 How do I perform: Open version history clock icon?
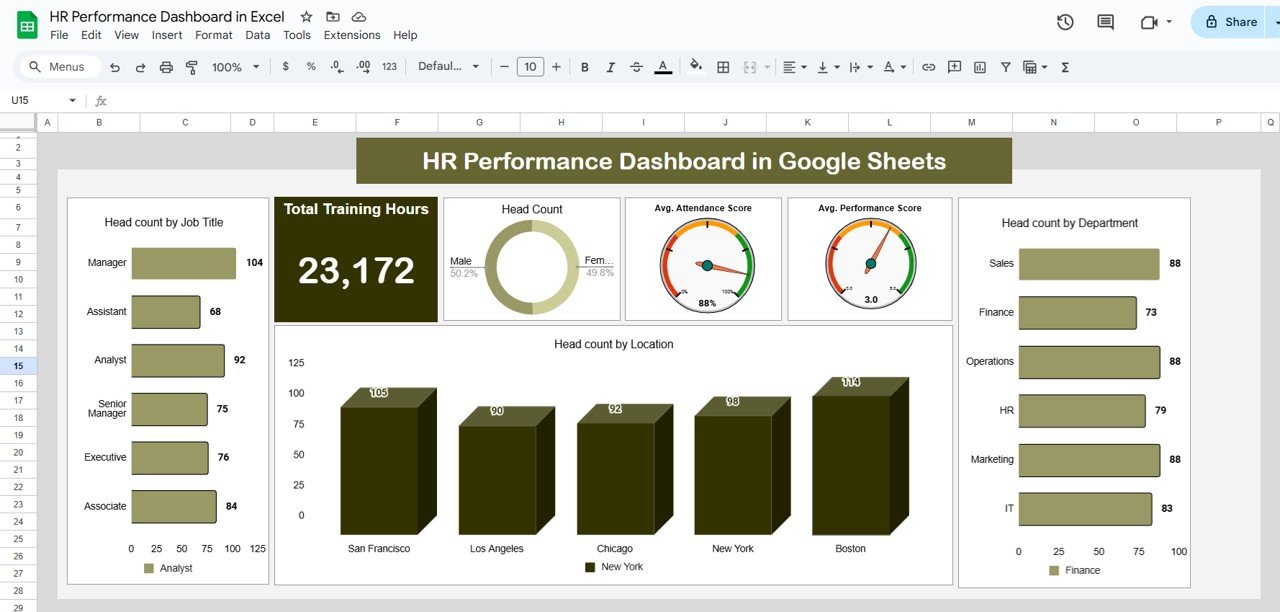point(1065,22)
